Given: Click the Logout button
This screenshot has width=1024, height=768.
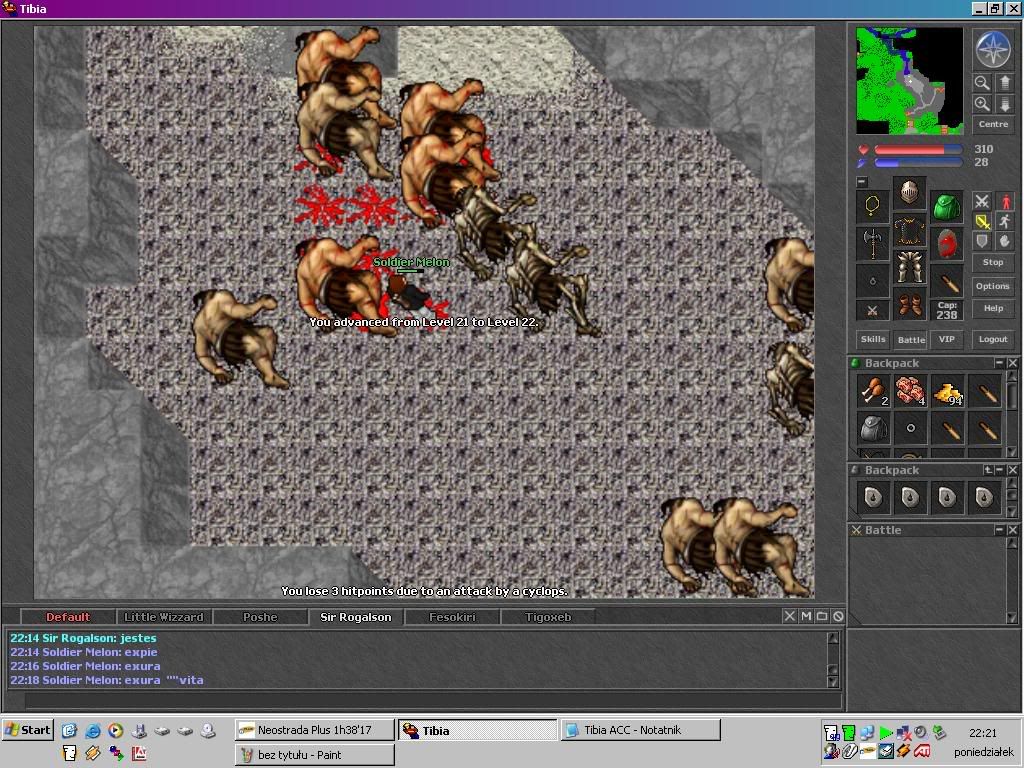Looking at the screenshot, I should coord(993,339).
